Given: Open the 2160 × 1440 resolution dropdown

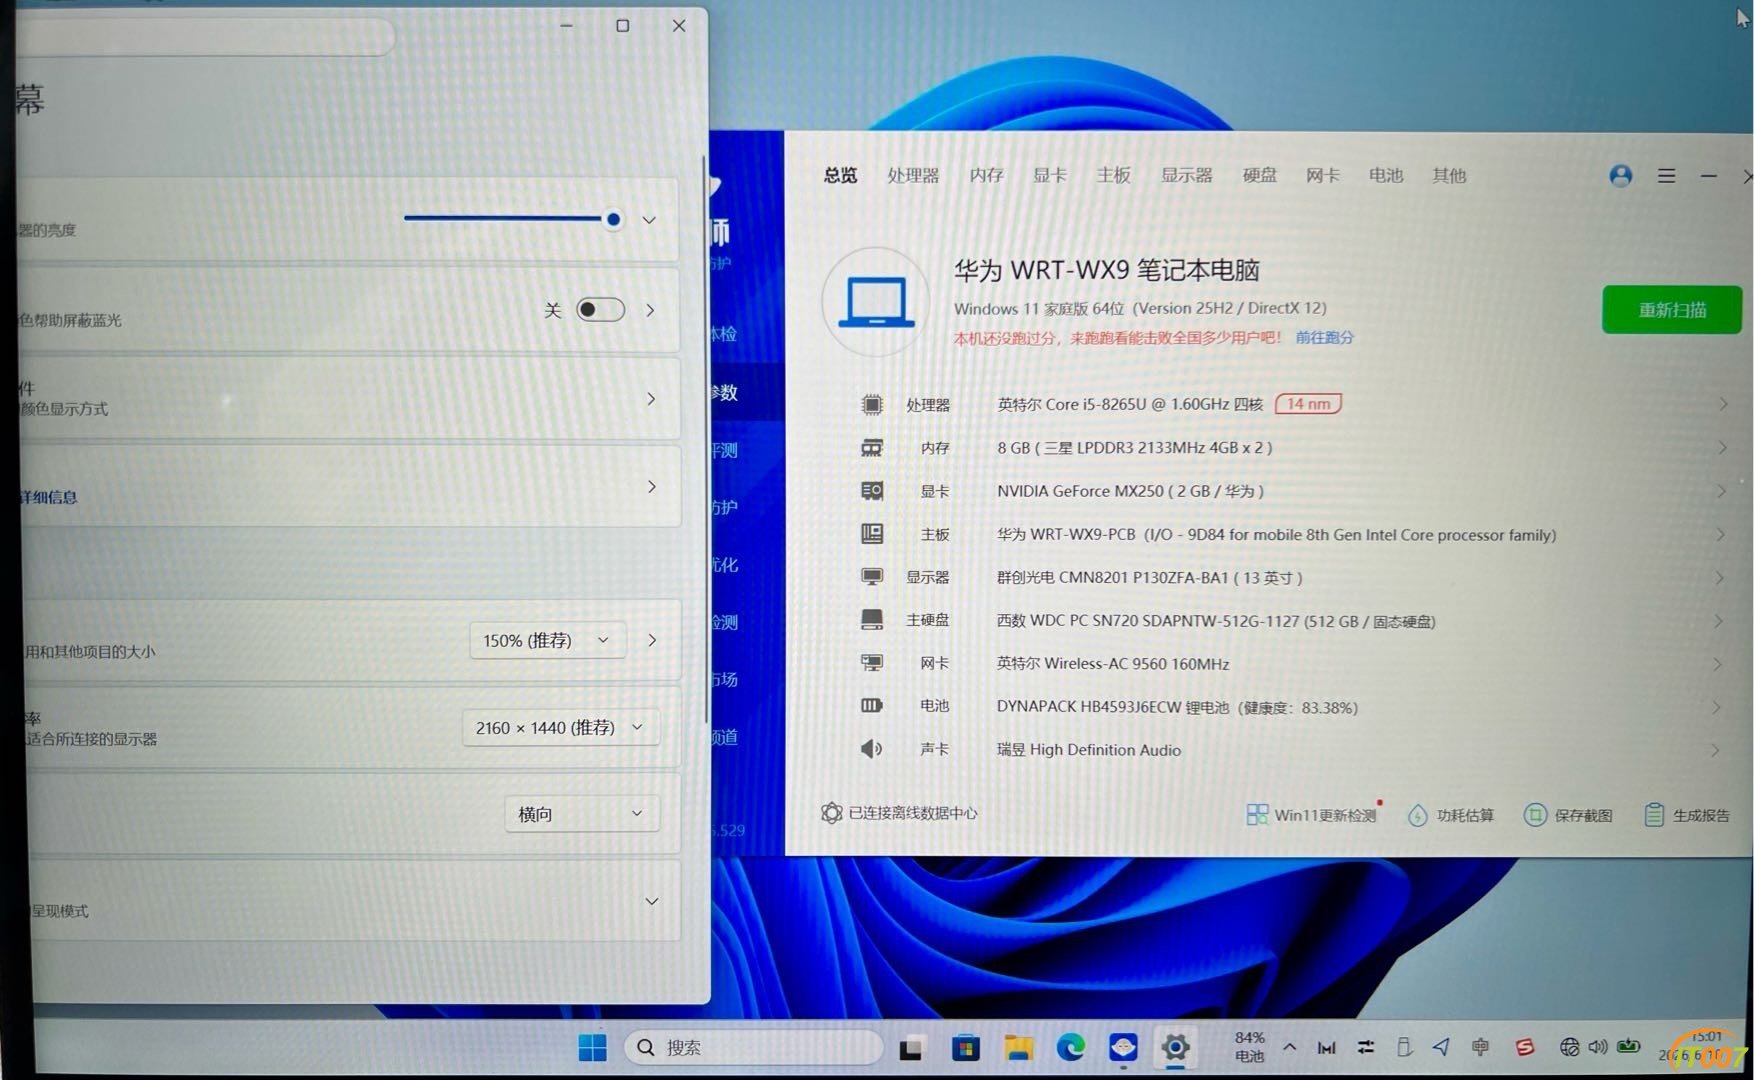Looking at the screenshot, I should (560, 727).
